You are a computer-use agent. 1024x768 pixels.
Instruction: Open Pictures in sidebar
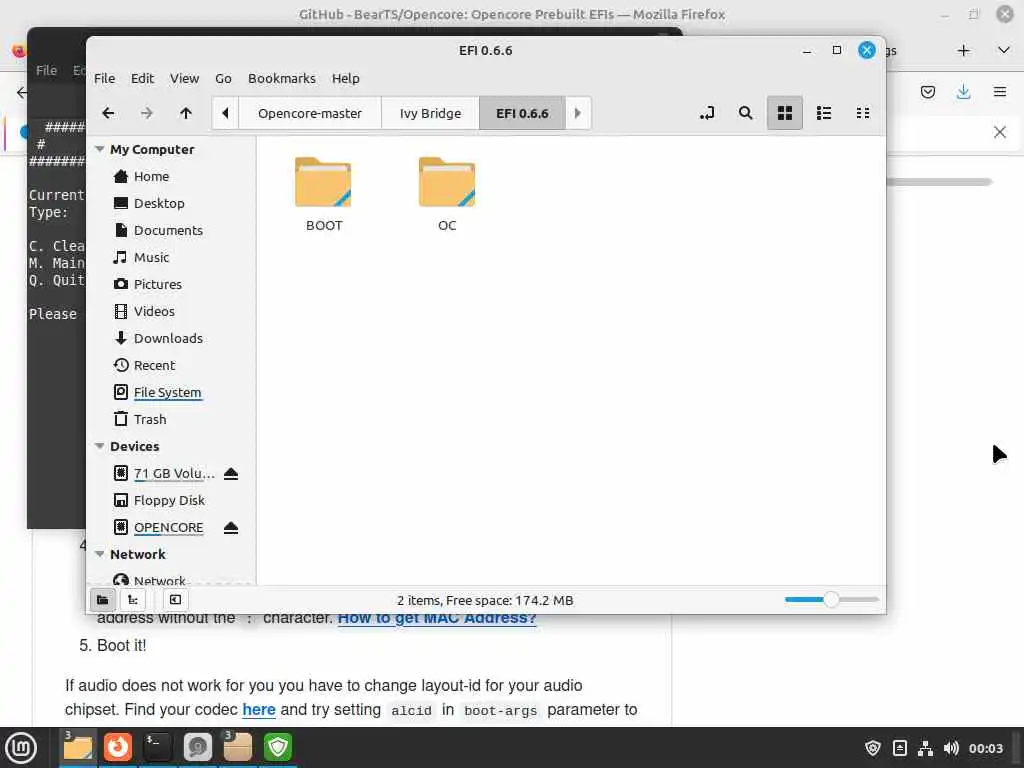pos(157,284)
